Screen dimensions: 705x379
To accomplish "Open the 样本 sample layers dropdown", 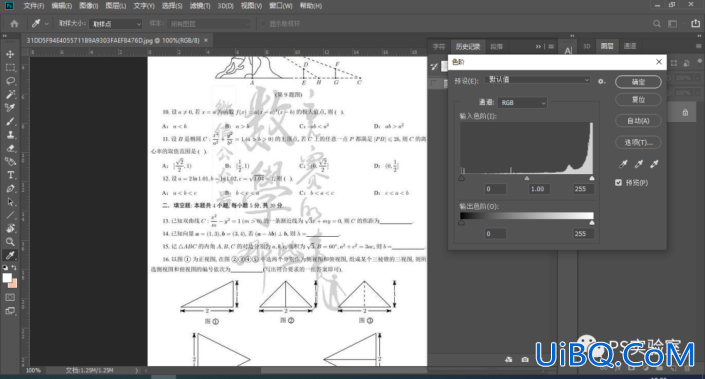I will click(x=209, y=24).
